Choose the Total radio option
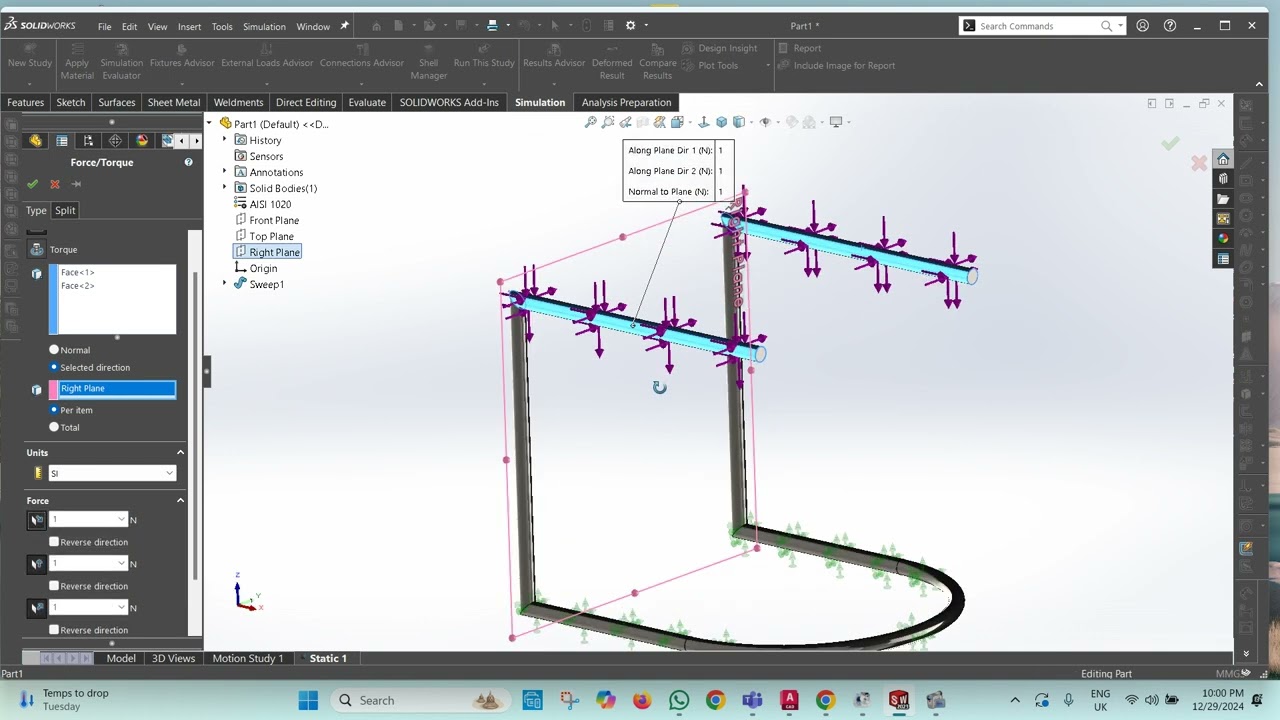The height and width of the screenshot is (720, 1280). coord(54,427)
